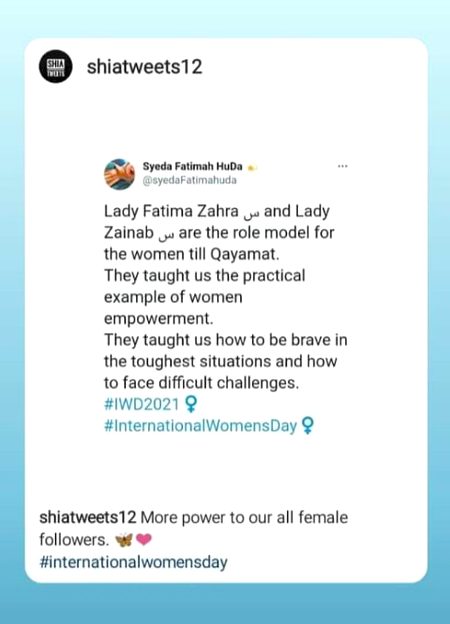Tap the butterfly emoji in the caption
The width and height of the screenshot is (450, 624).
tap(124, 540)
